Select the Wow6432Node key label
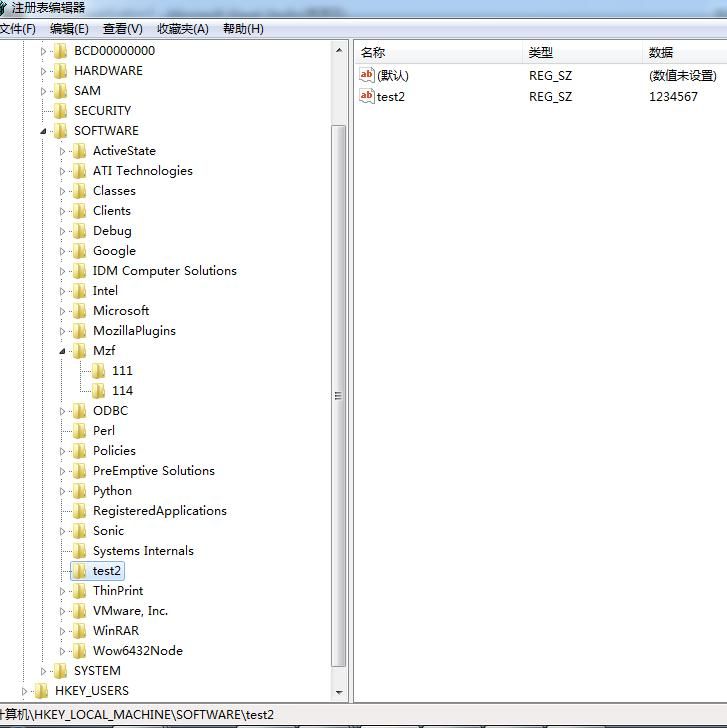 (x=138, y=650)
